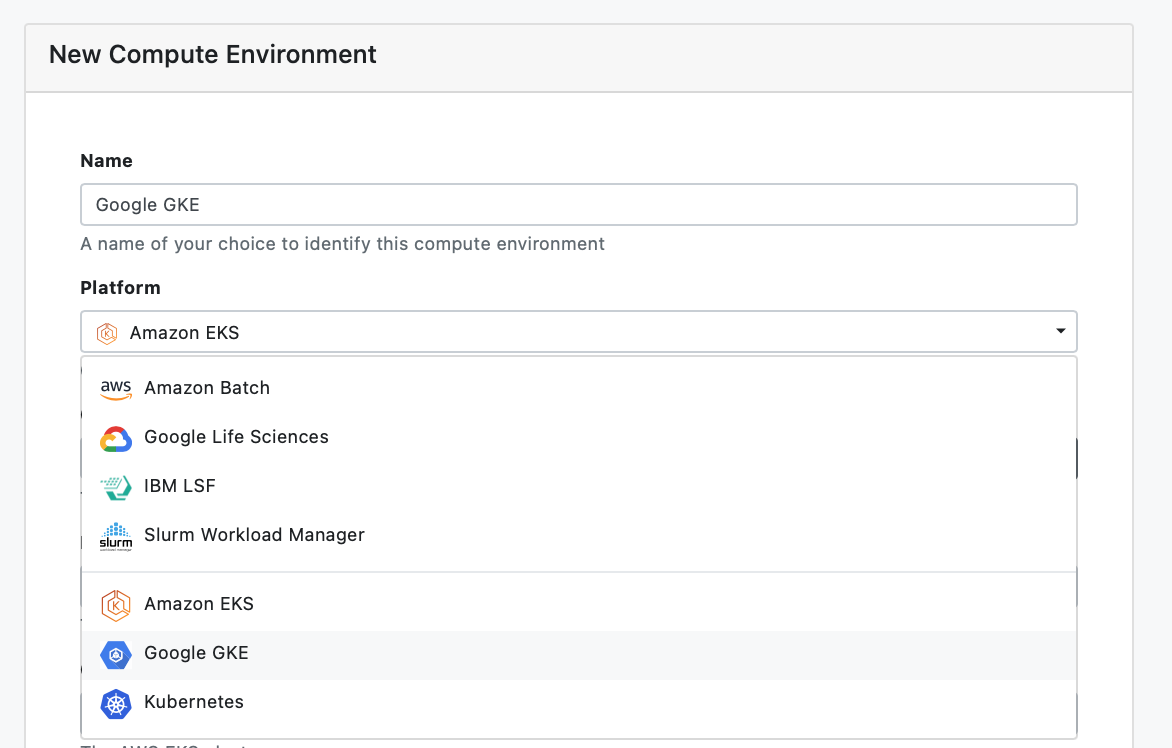Click the blue Google GKE hexagon icon

pyautogui.click(x=116, y=654)
